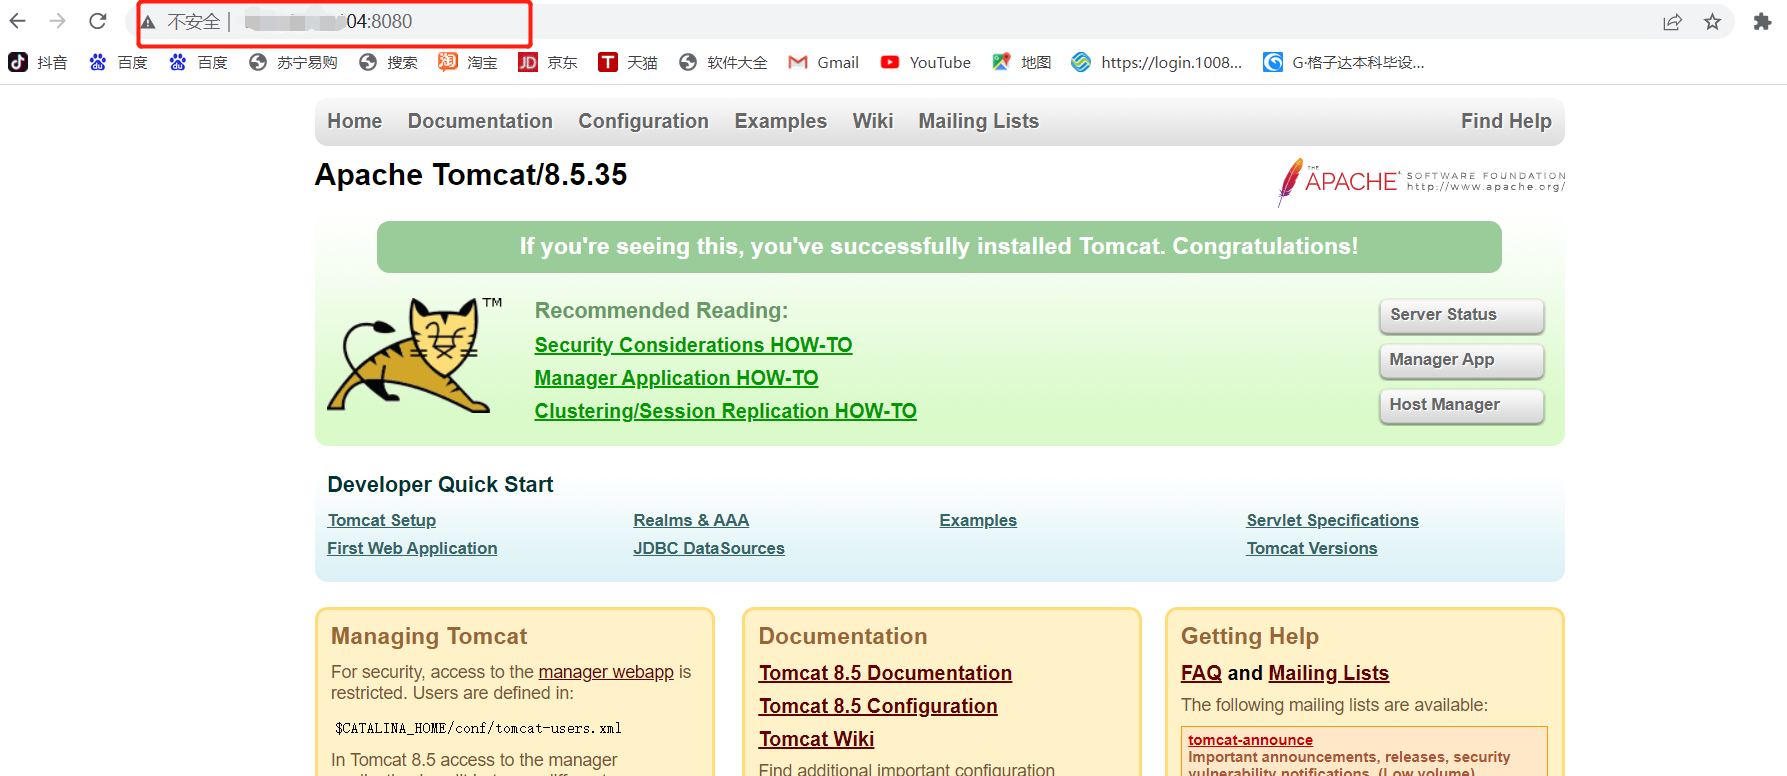Click the $CATALINA_HOME/conf/tomcat-users.xml path text

pyautogui.click(x=478, y=728)
